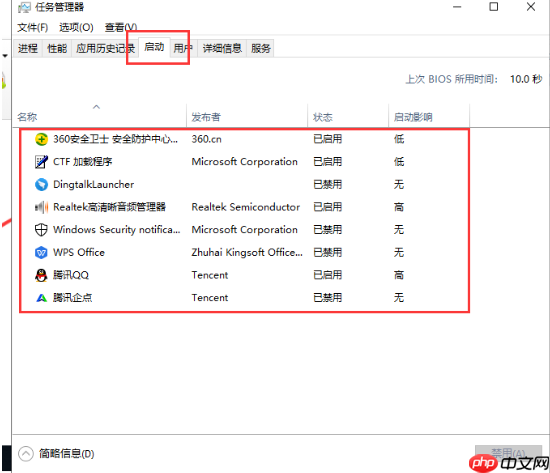Switch to the 进程 tab
The image size is (550, 473).
click(x=28, y=48)
